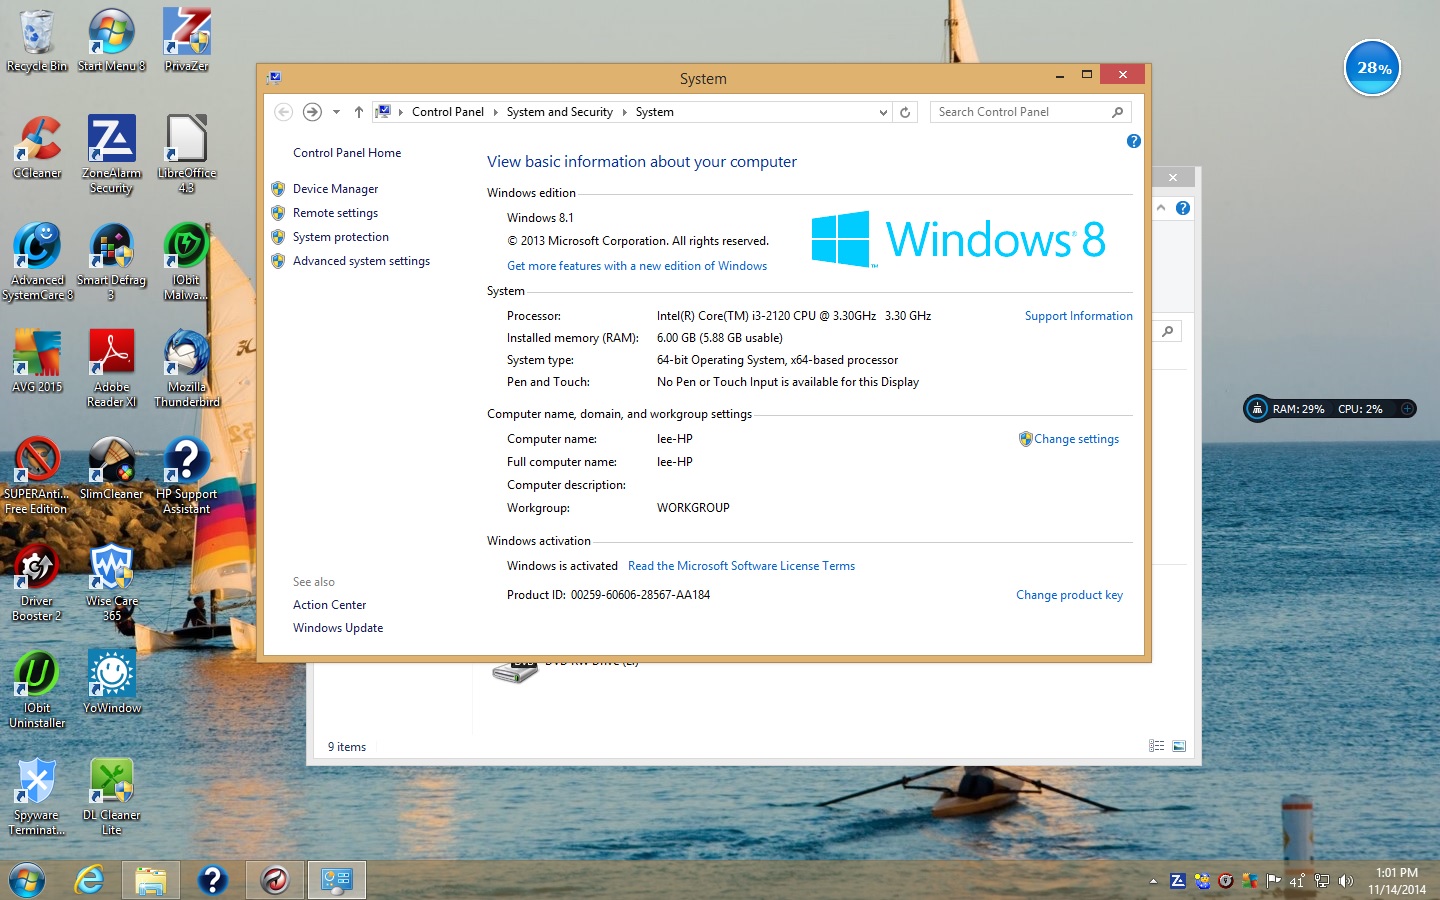Expand the recent locations arrow
This screenshot has width=1440, height=900.
point(336,112)
